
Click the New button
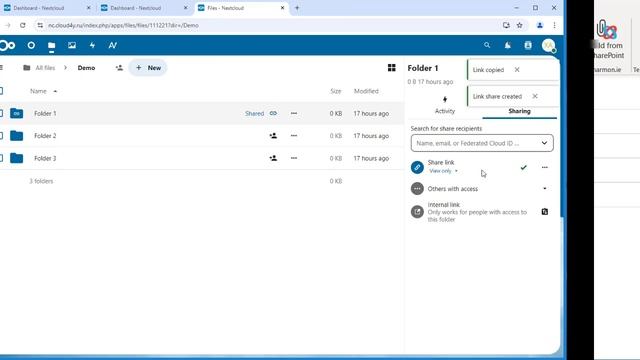point(148,68)
